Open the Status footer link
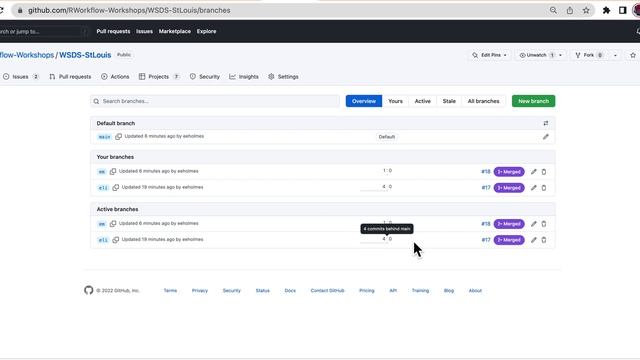 (262, 291)
